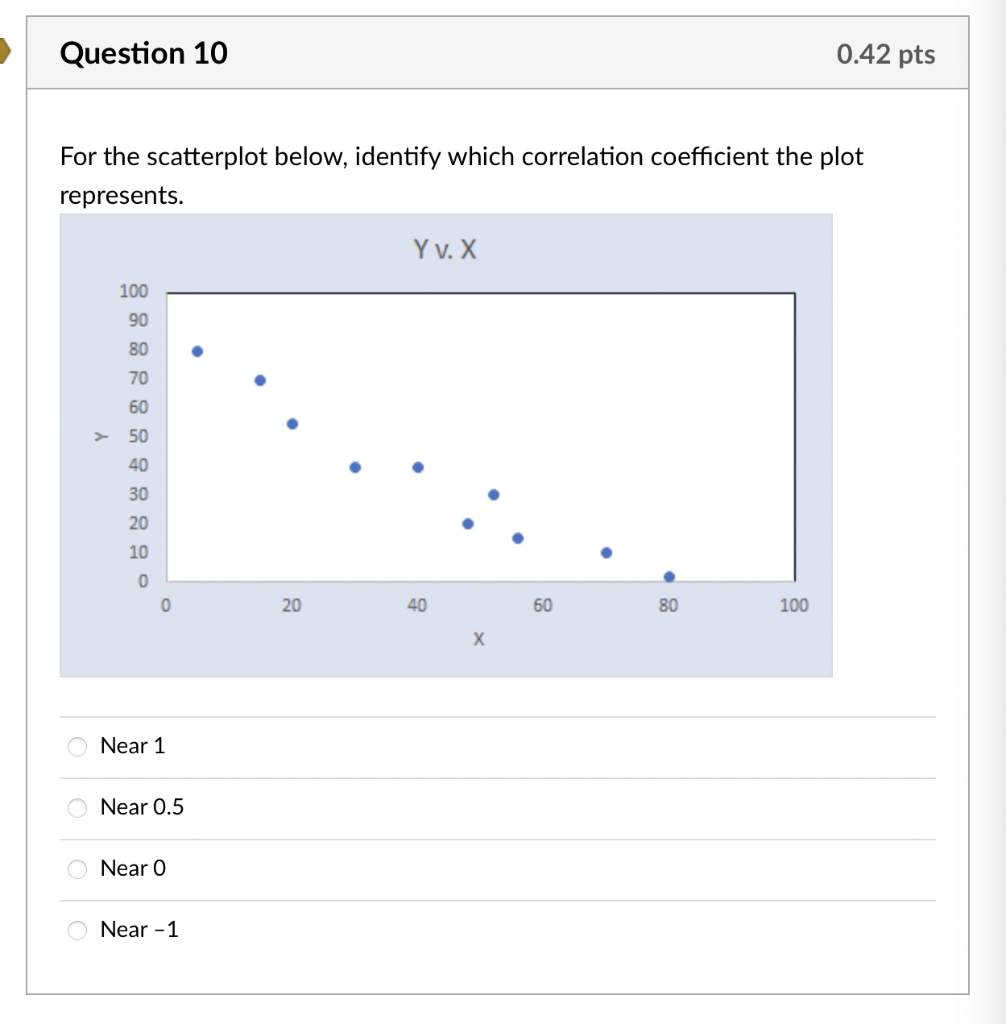
Task: Click the top-left data point near Y 80
Action: tap(197, 351)
